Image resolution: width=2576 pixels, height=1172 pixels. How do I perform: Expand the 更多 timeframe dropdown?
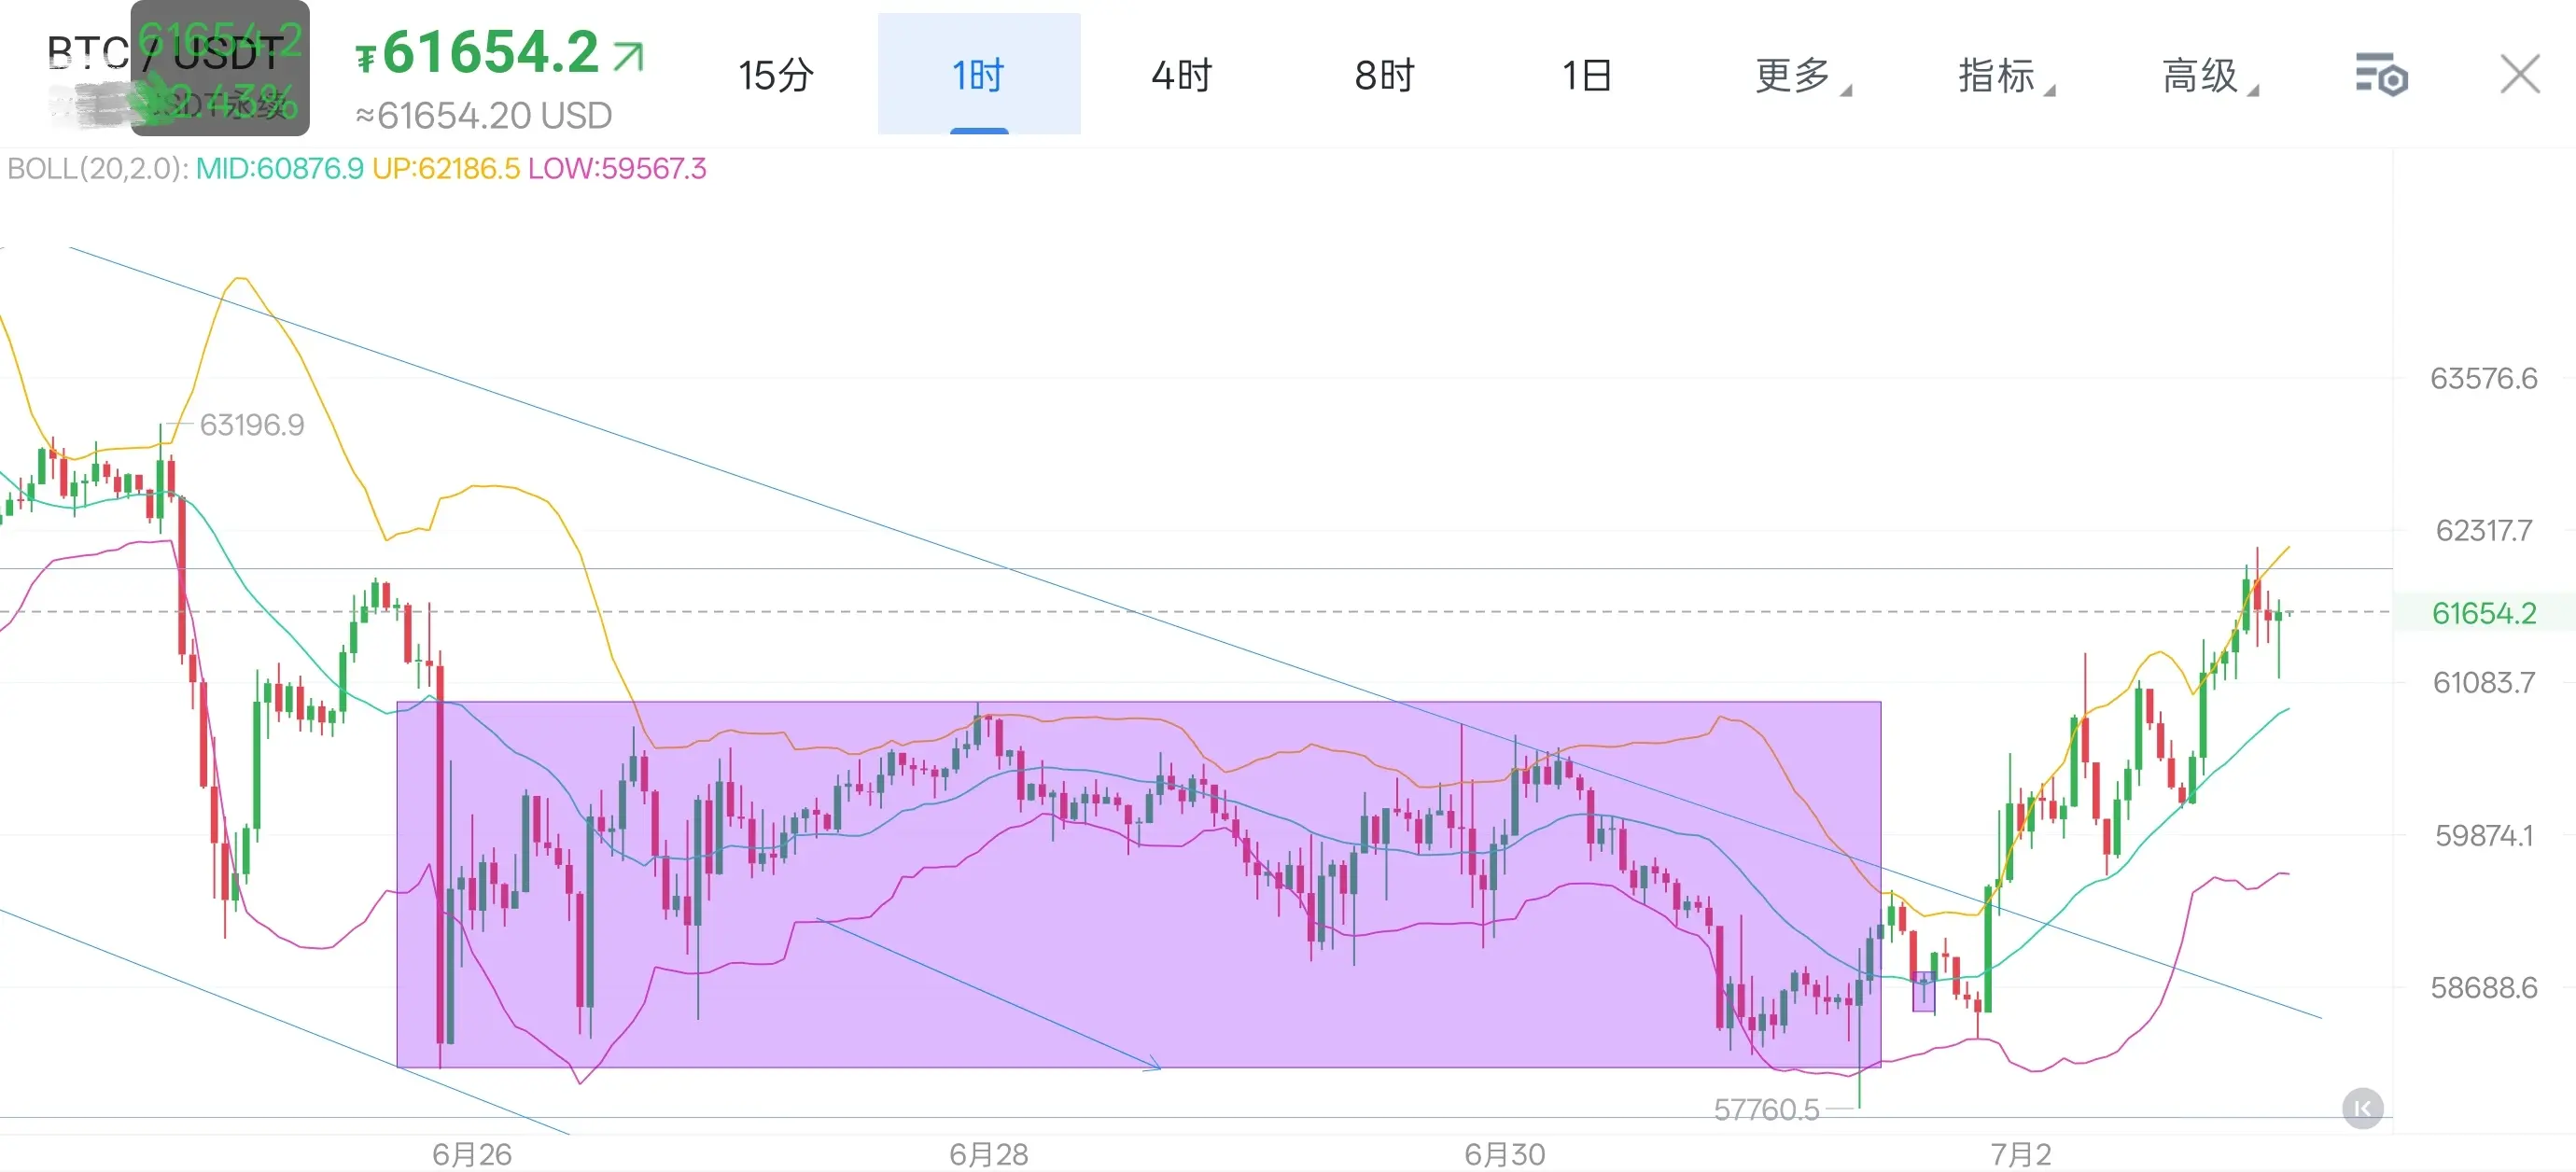[x=1802, y=75]
